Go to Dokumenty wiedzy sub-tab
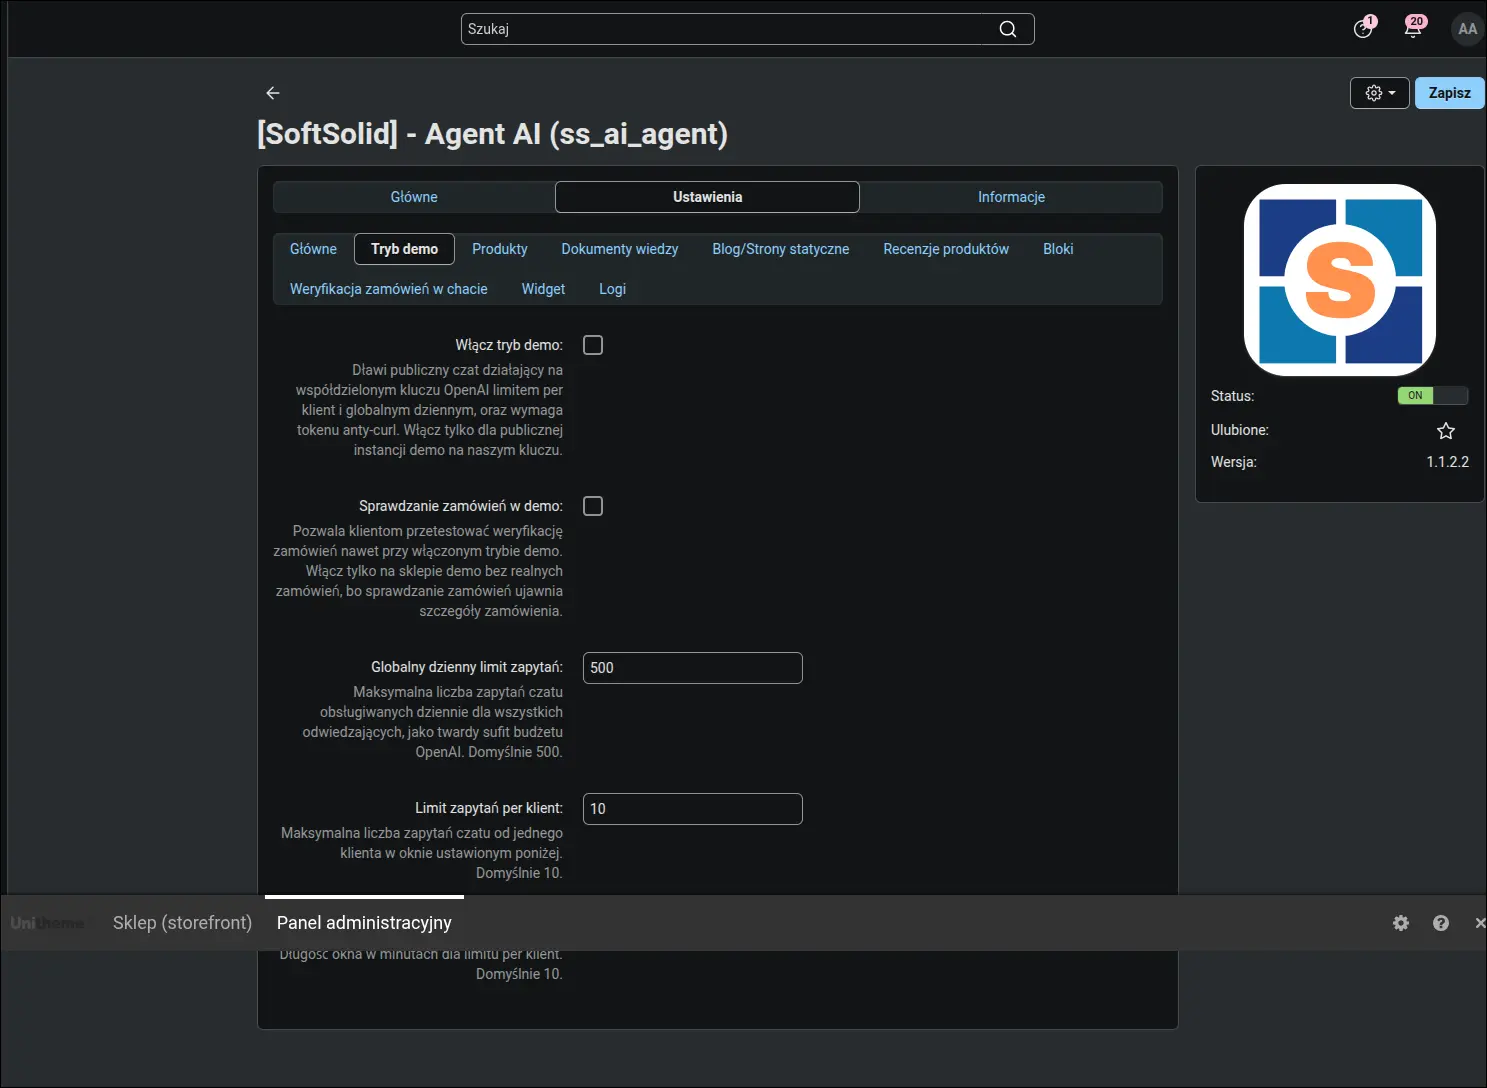Image resolution: width=1487 pixels, height=1088 pixels. tap(620, 249)
